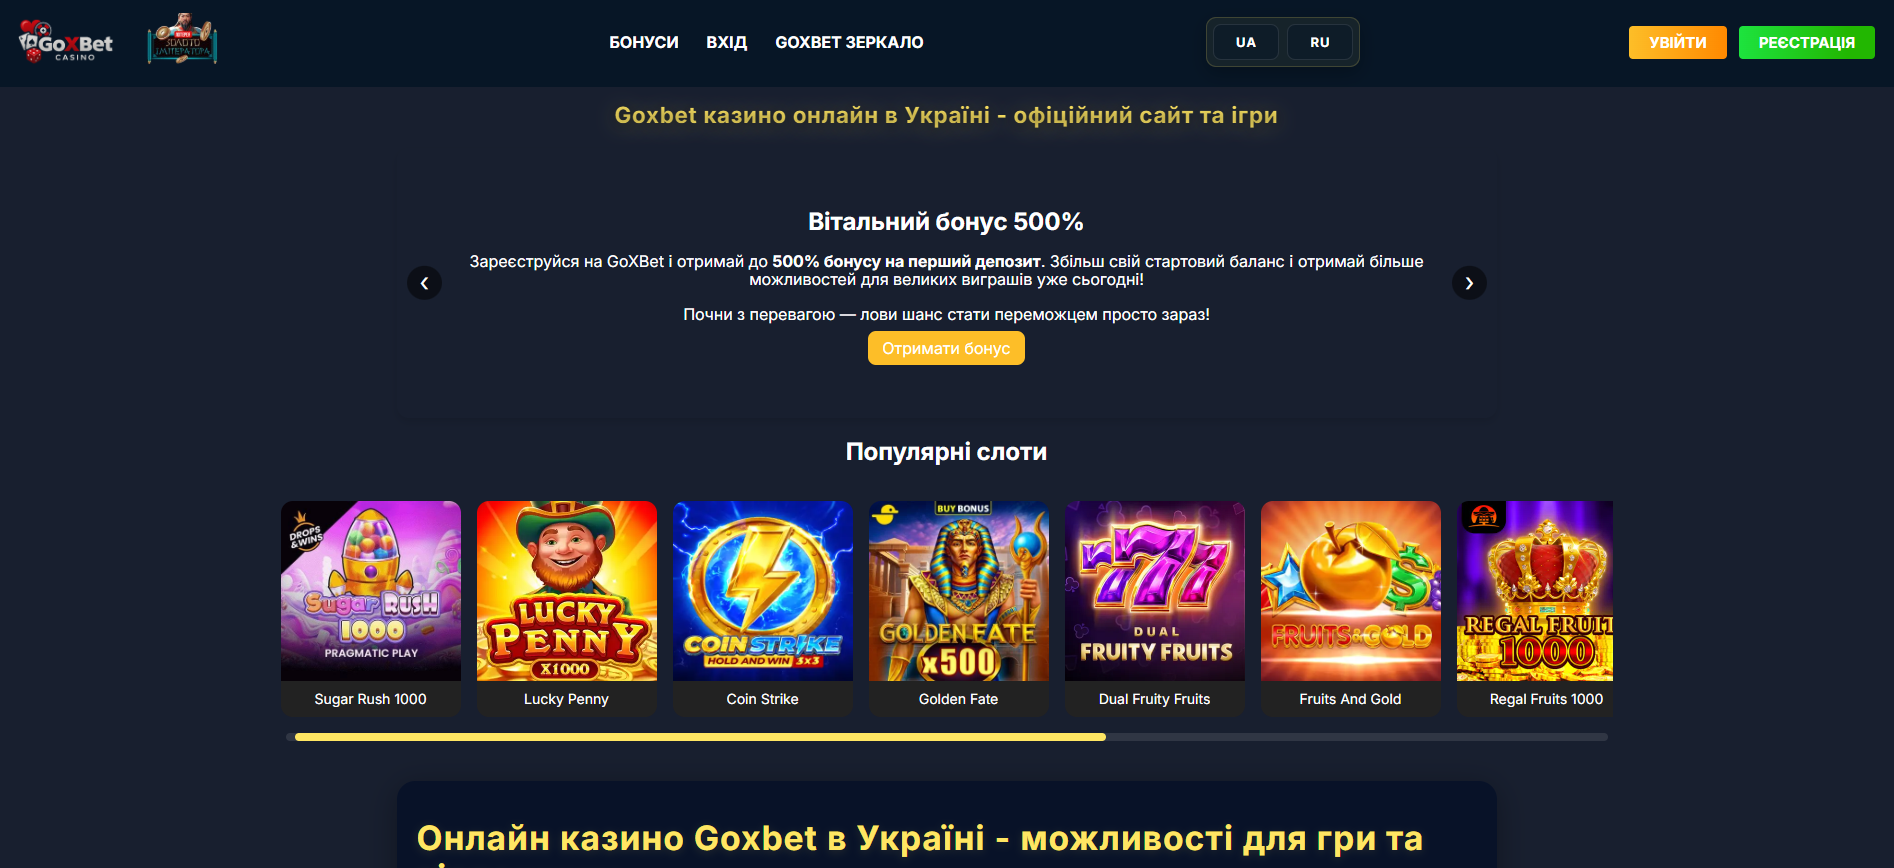Go to ВХІД menu link
Viewport: 1894px width, 868px height.
[727, 42]
